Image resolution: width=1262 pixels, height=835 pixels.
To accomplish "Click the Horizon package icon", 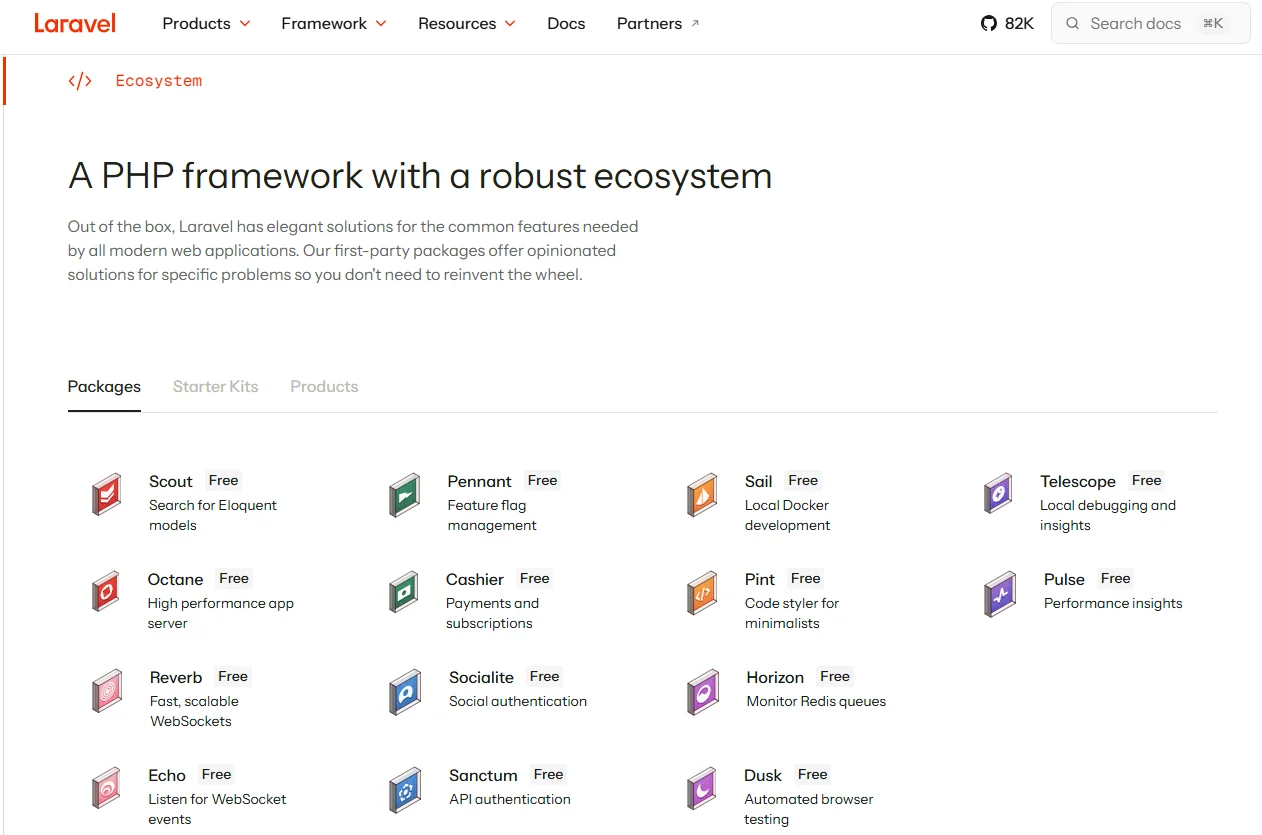I will [702, 690].
